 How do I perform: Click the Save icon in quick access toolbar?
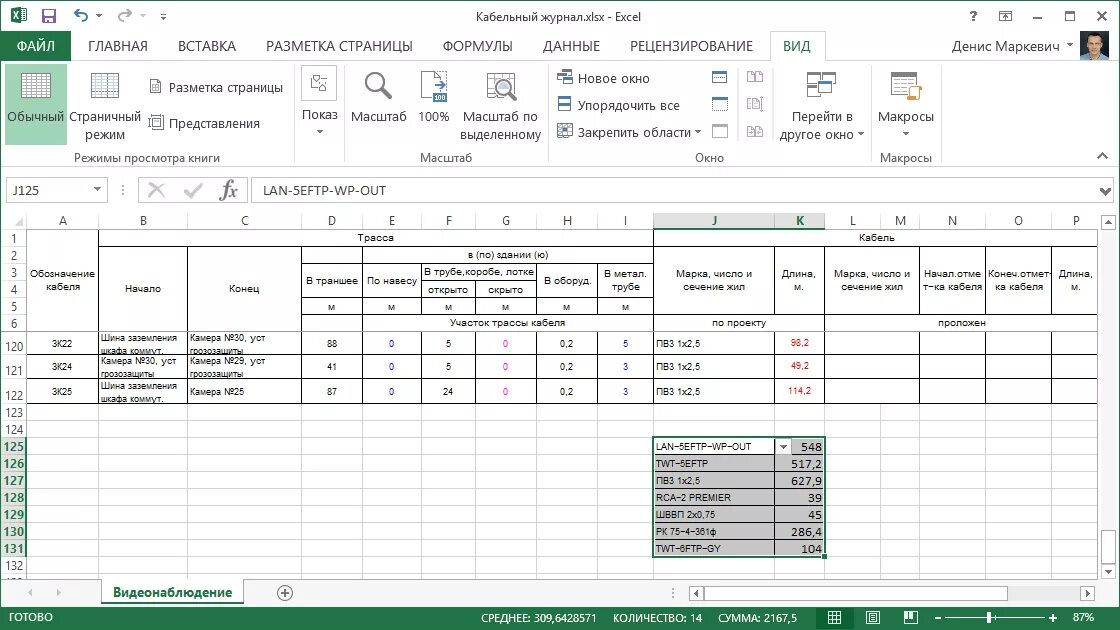coord(49,16)
